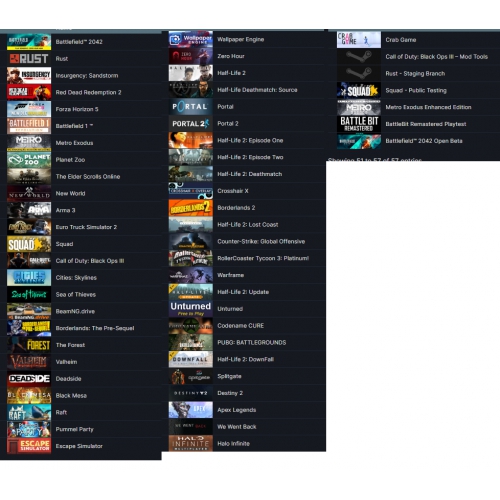Open the 'Codename CURE' entry
This screenshot has width=500, height=500.
point(240,326)
